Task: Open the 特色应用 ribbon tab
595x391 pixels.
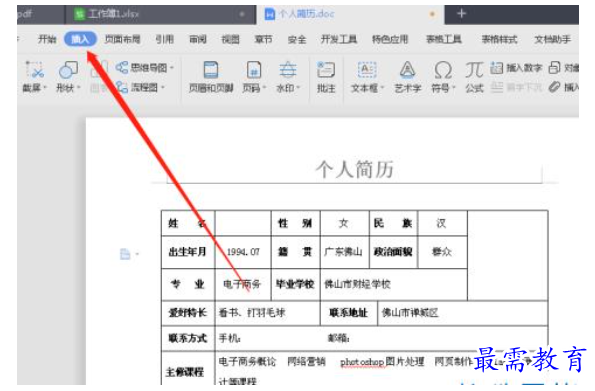Action: point(390,39)
